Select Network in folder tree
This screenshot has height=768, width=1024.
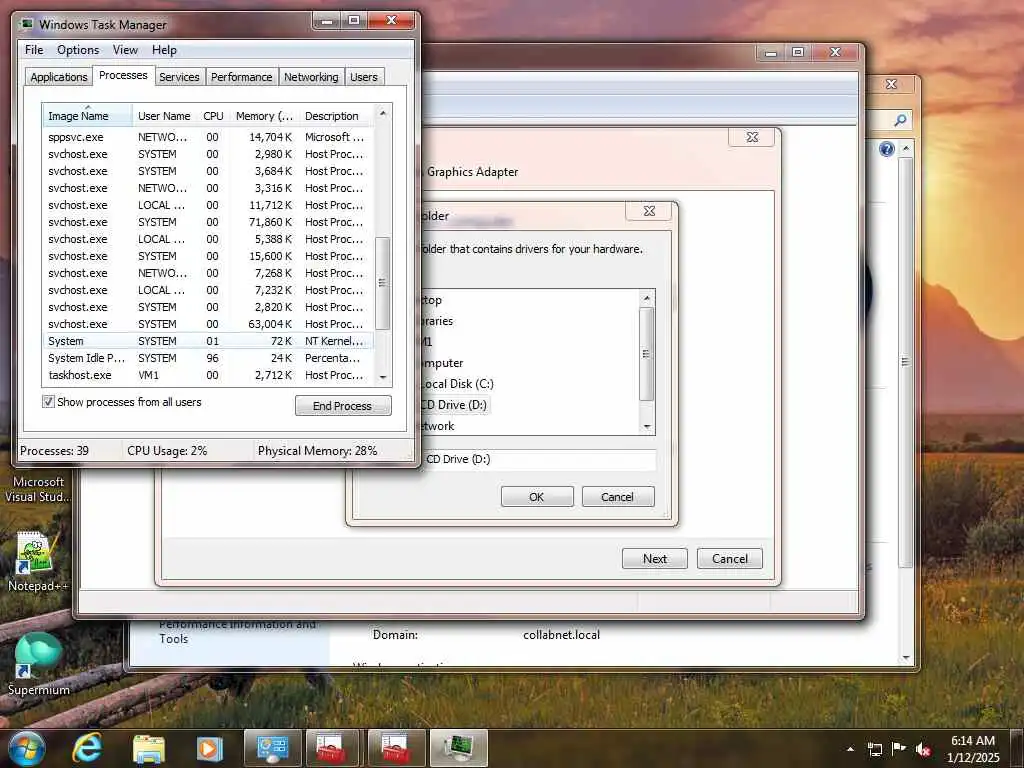coord(436,426)
